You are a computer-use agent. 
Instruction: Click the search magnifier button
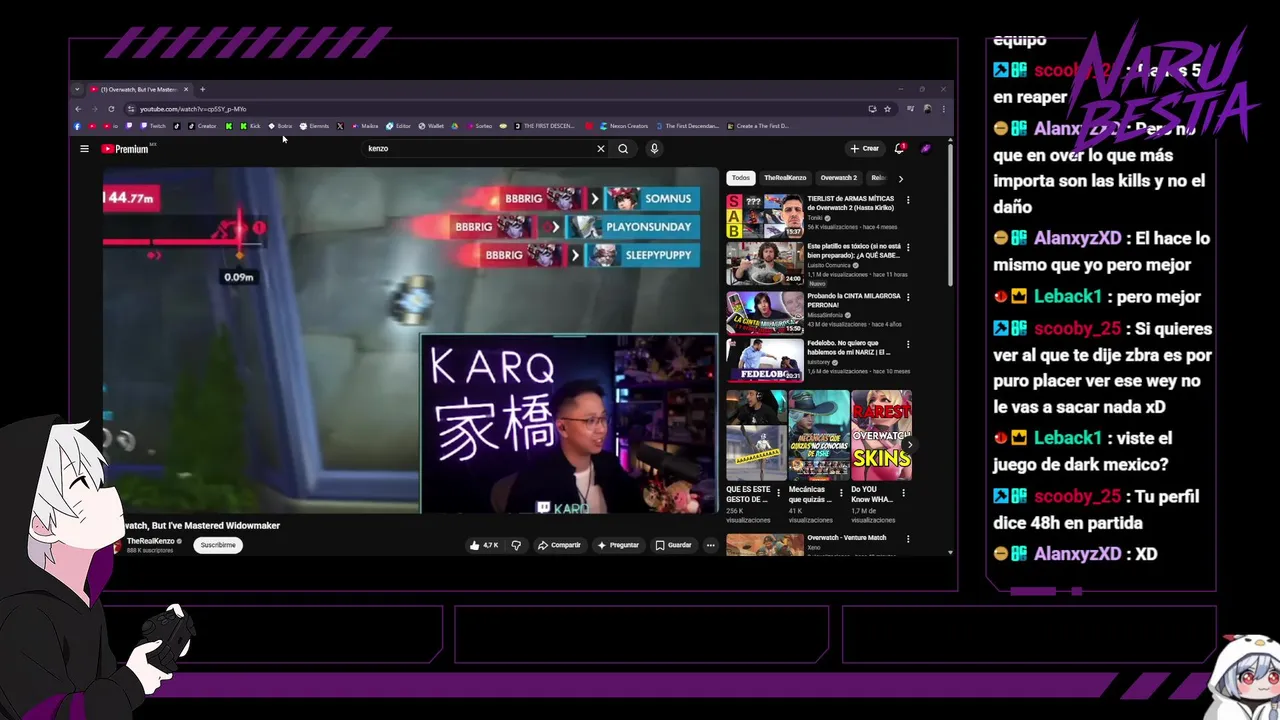pos(623,149)
